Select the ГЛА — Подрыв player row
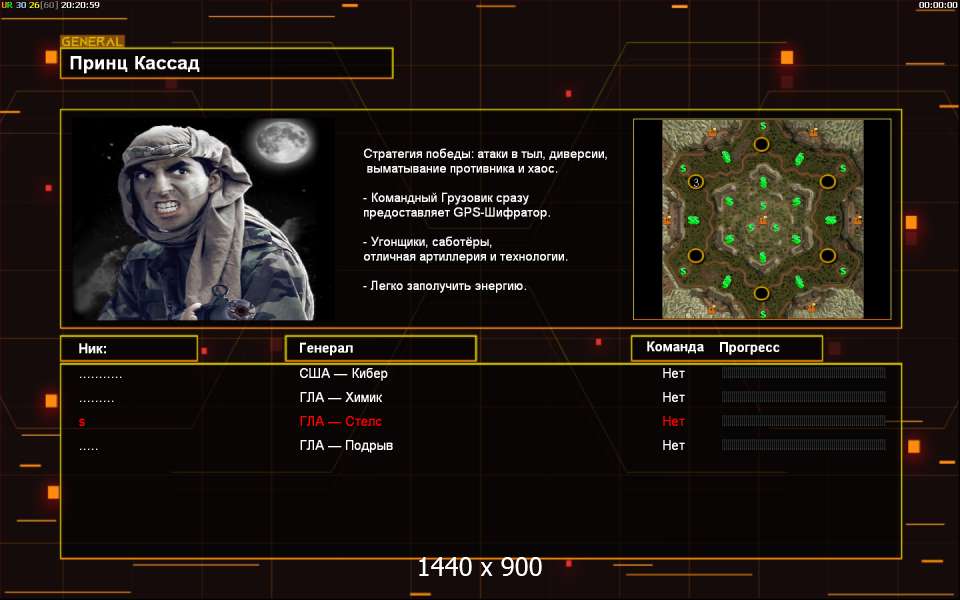The width and height of the screenshot is (960, 600). click(346, 446)
